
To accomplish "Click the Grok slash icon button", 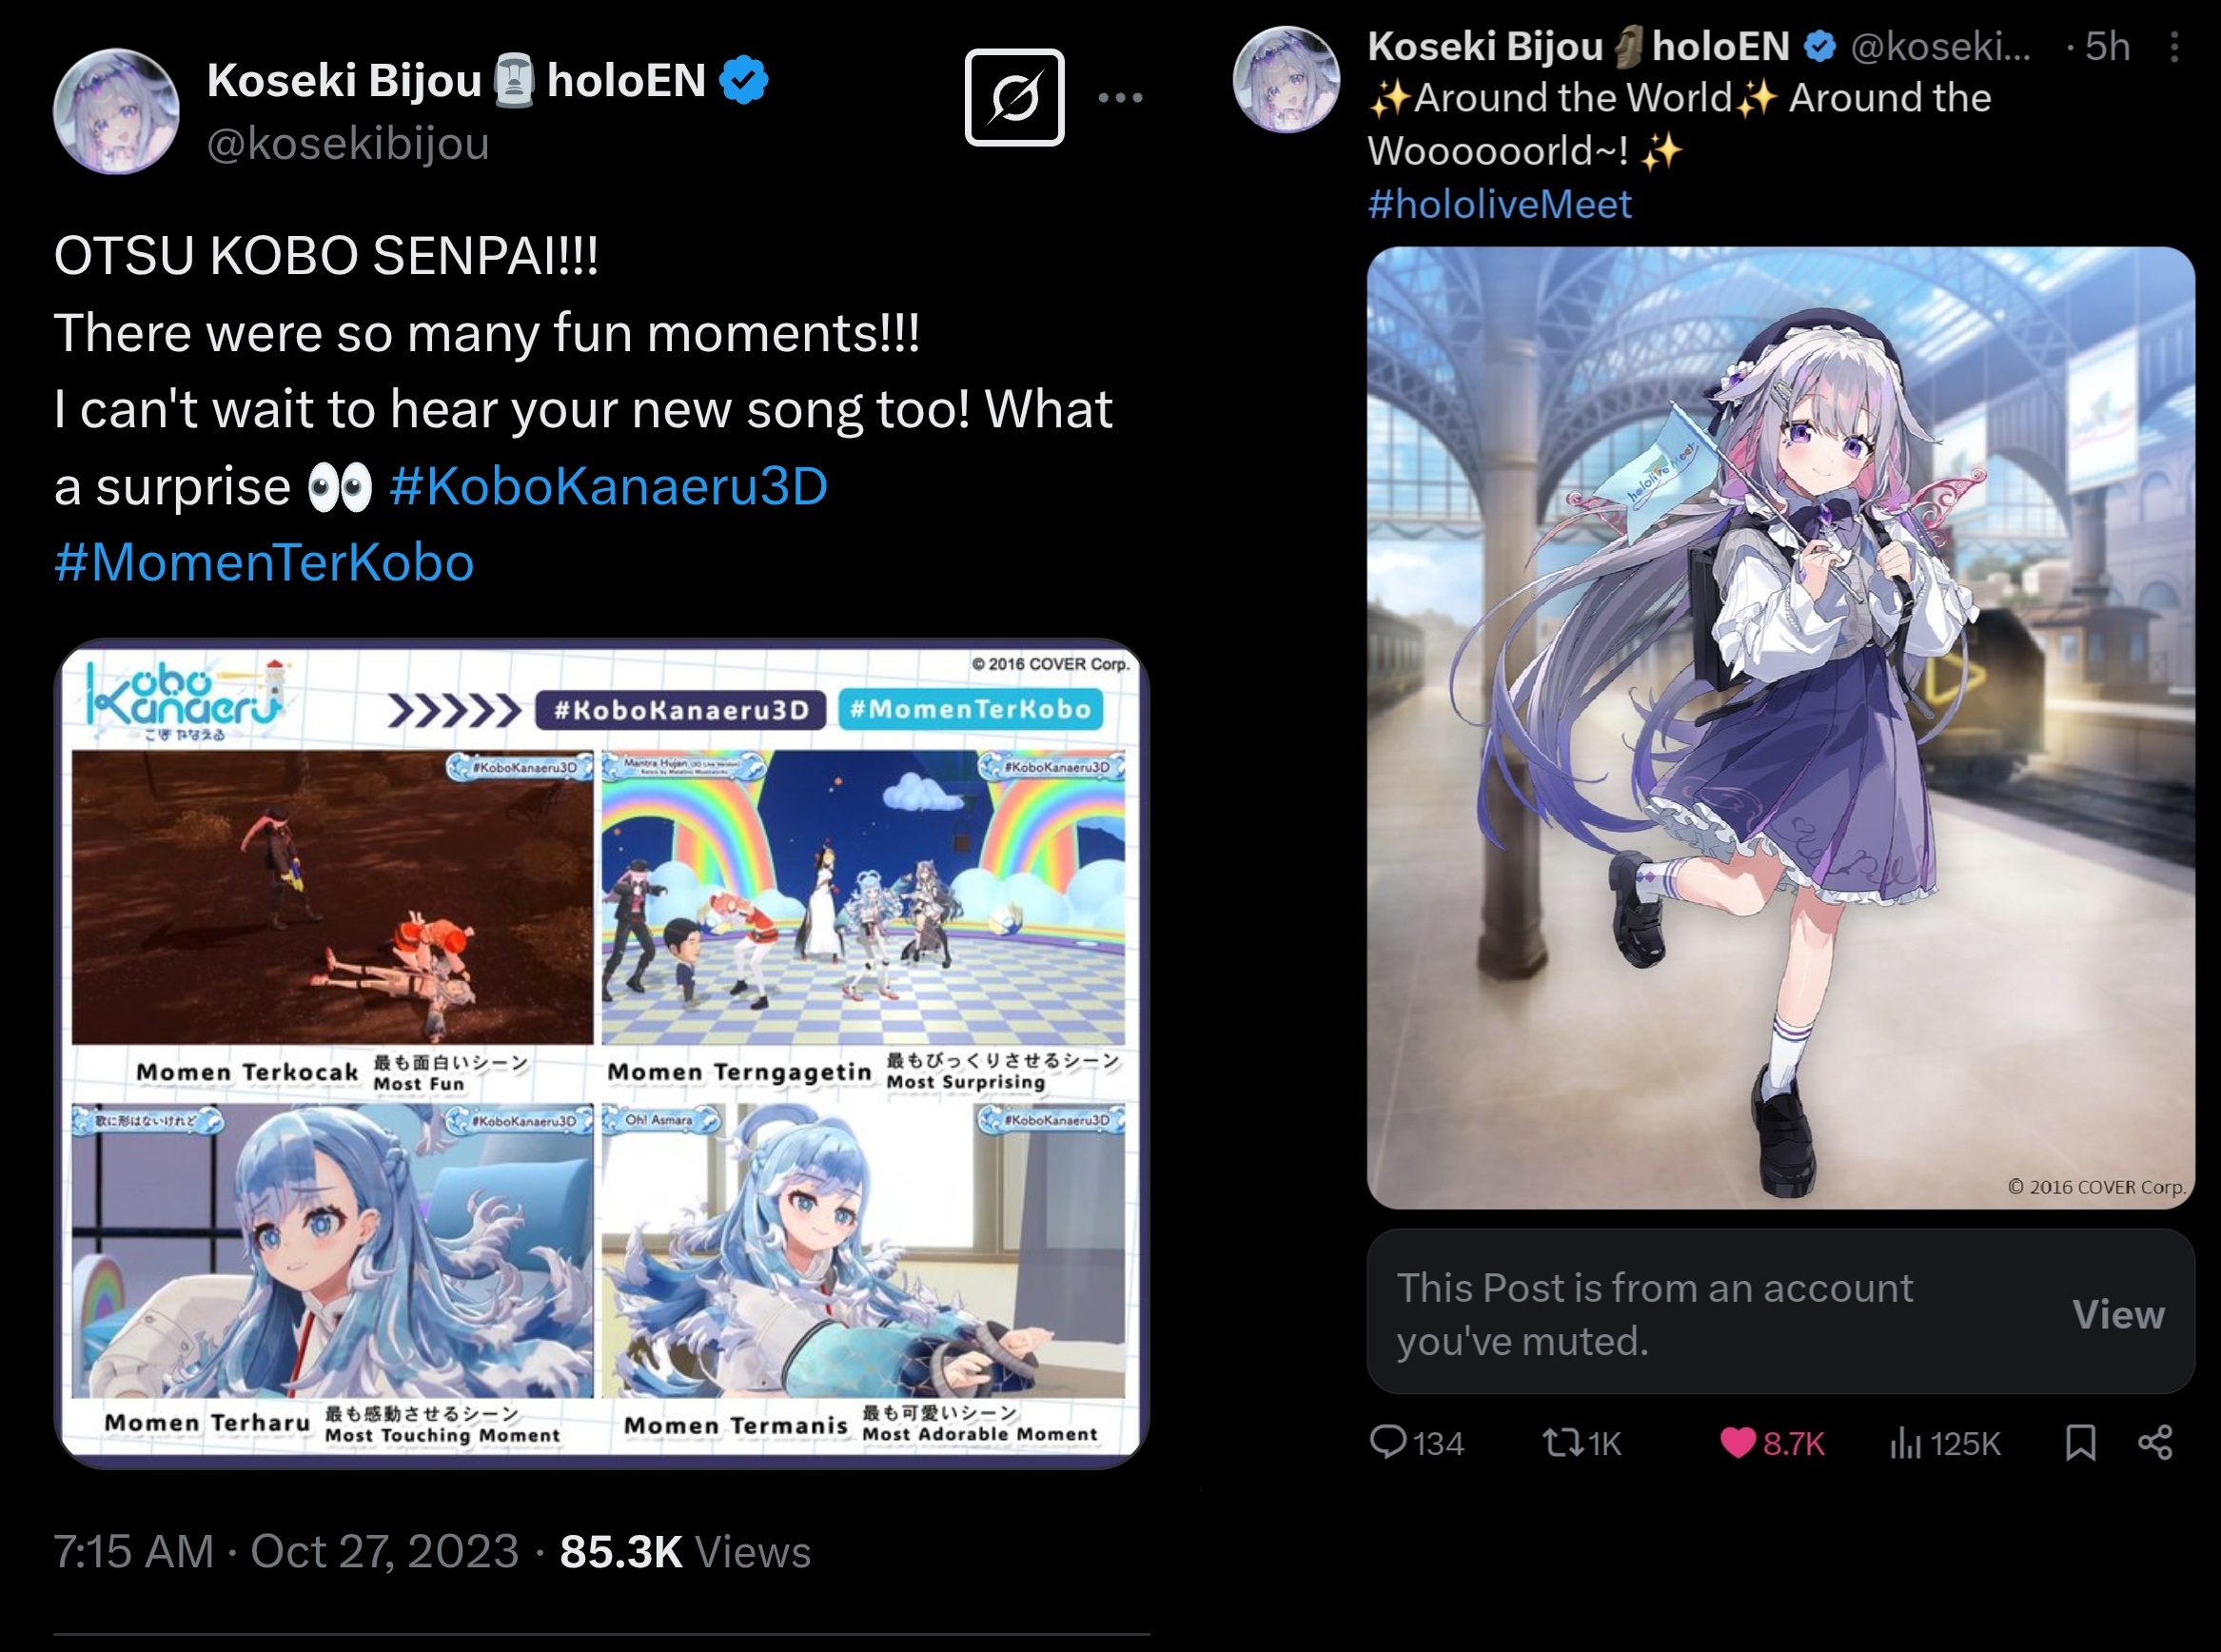I will click(1014, 97).
